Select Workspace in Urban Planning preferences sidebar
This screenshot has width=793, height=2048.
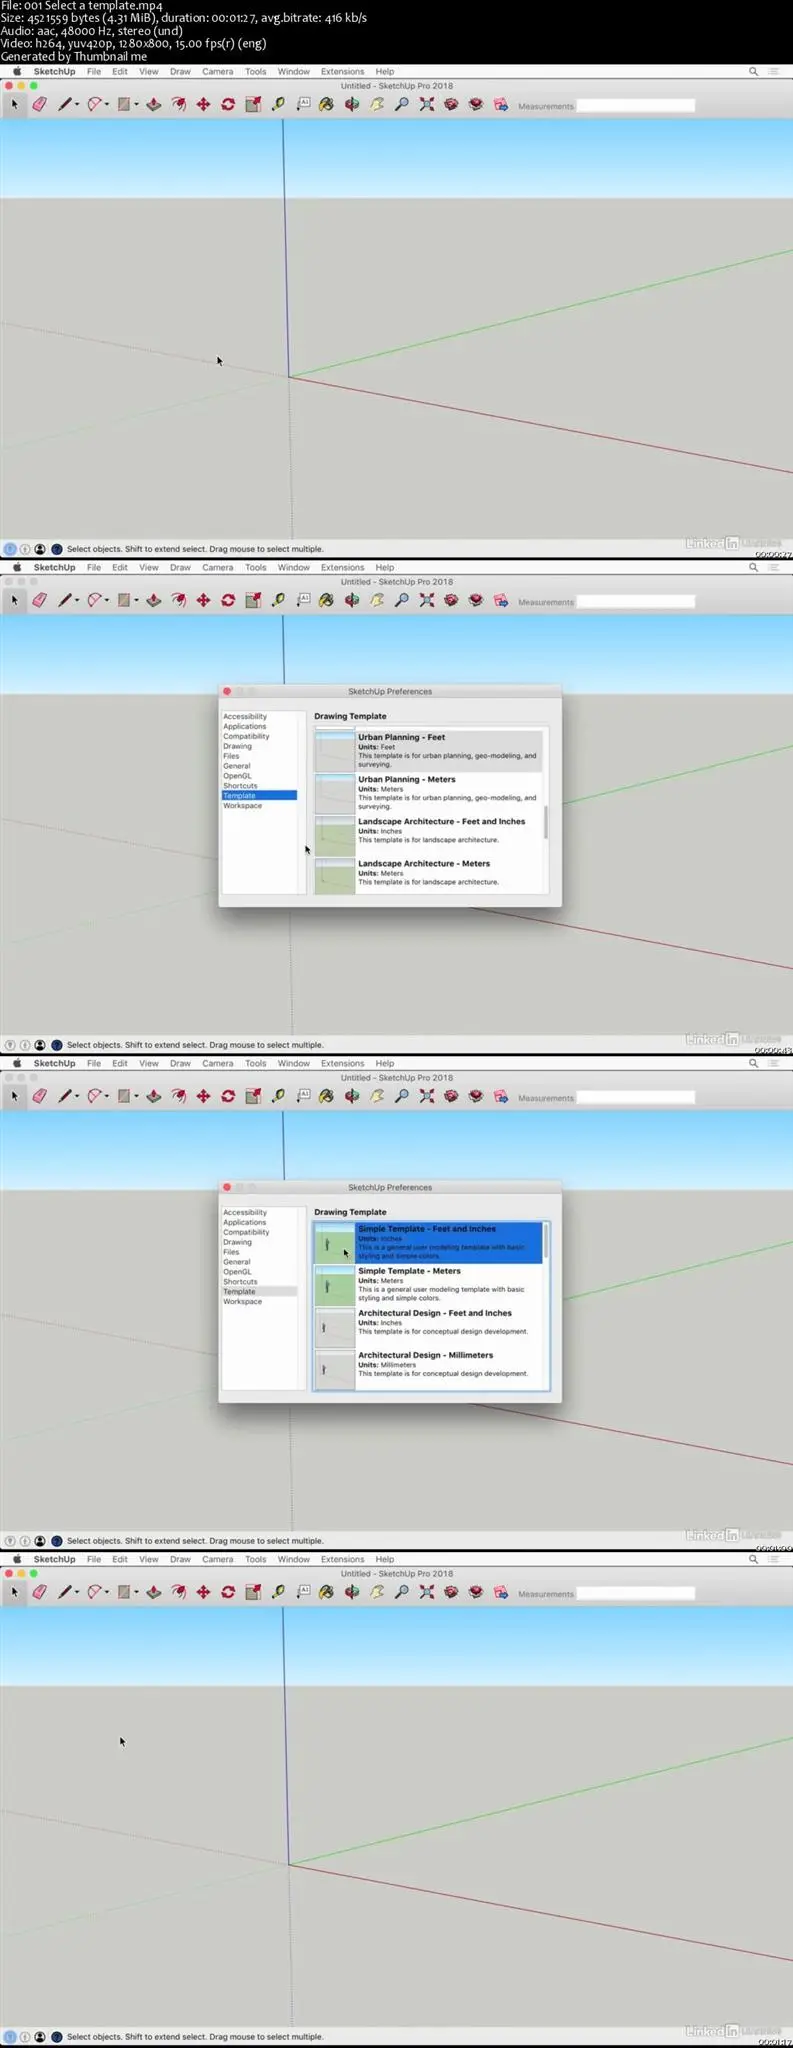tap(242, 806)
